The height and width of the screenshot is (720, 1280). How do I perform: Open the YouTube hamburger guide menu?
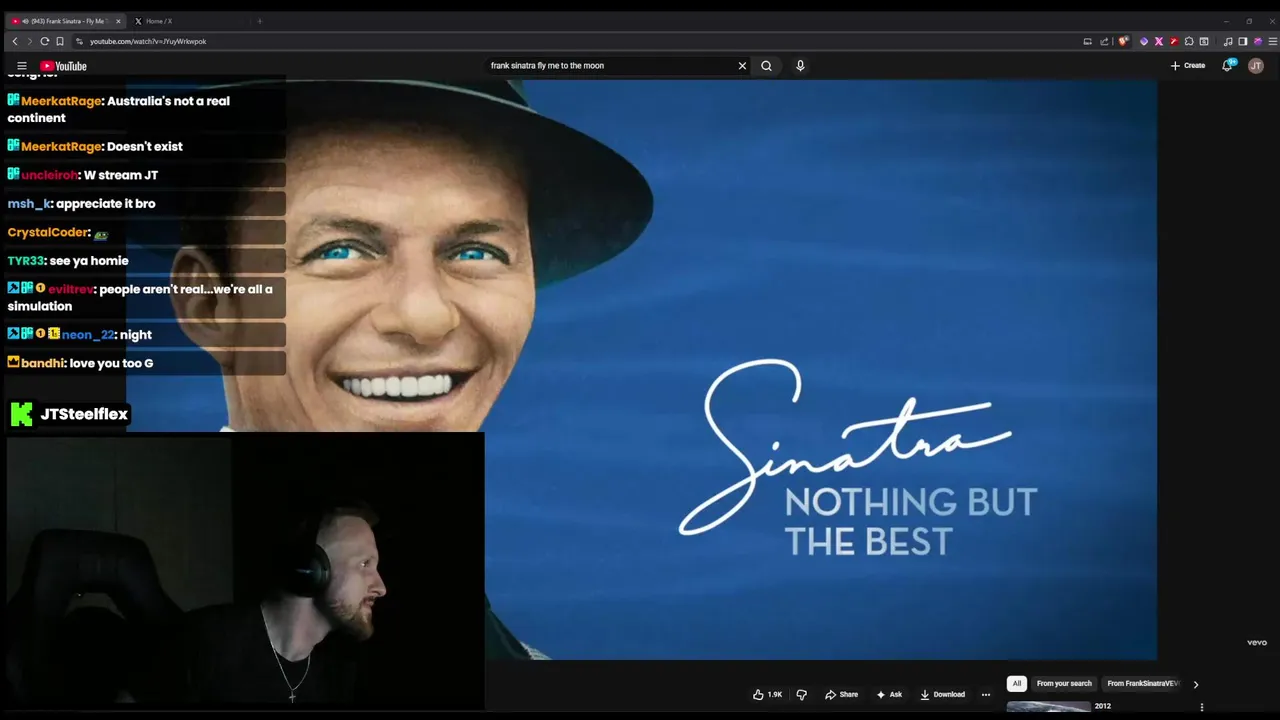click(21, 66)
